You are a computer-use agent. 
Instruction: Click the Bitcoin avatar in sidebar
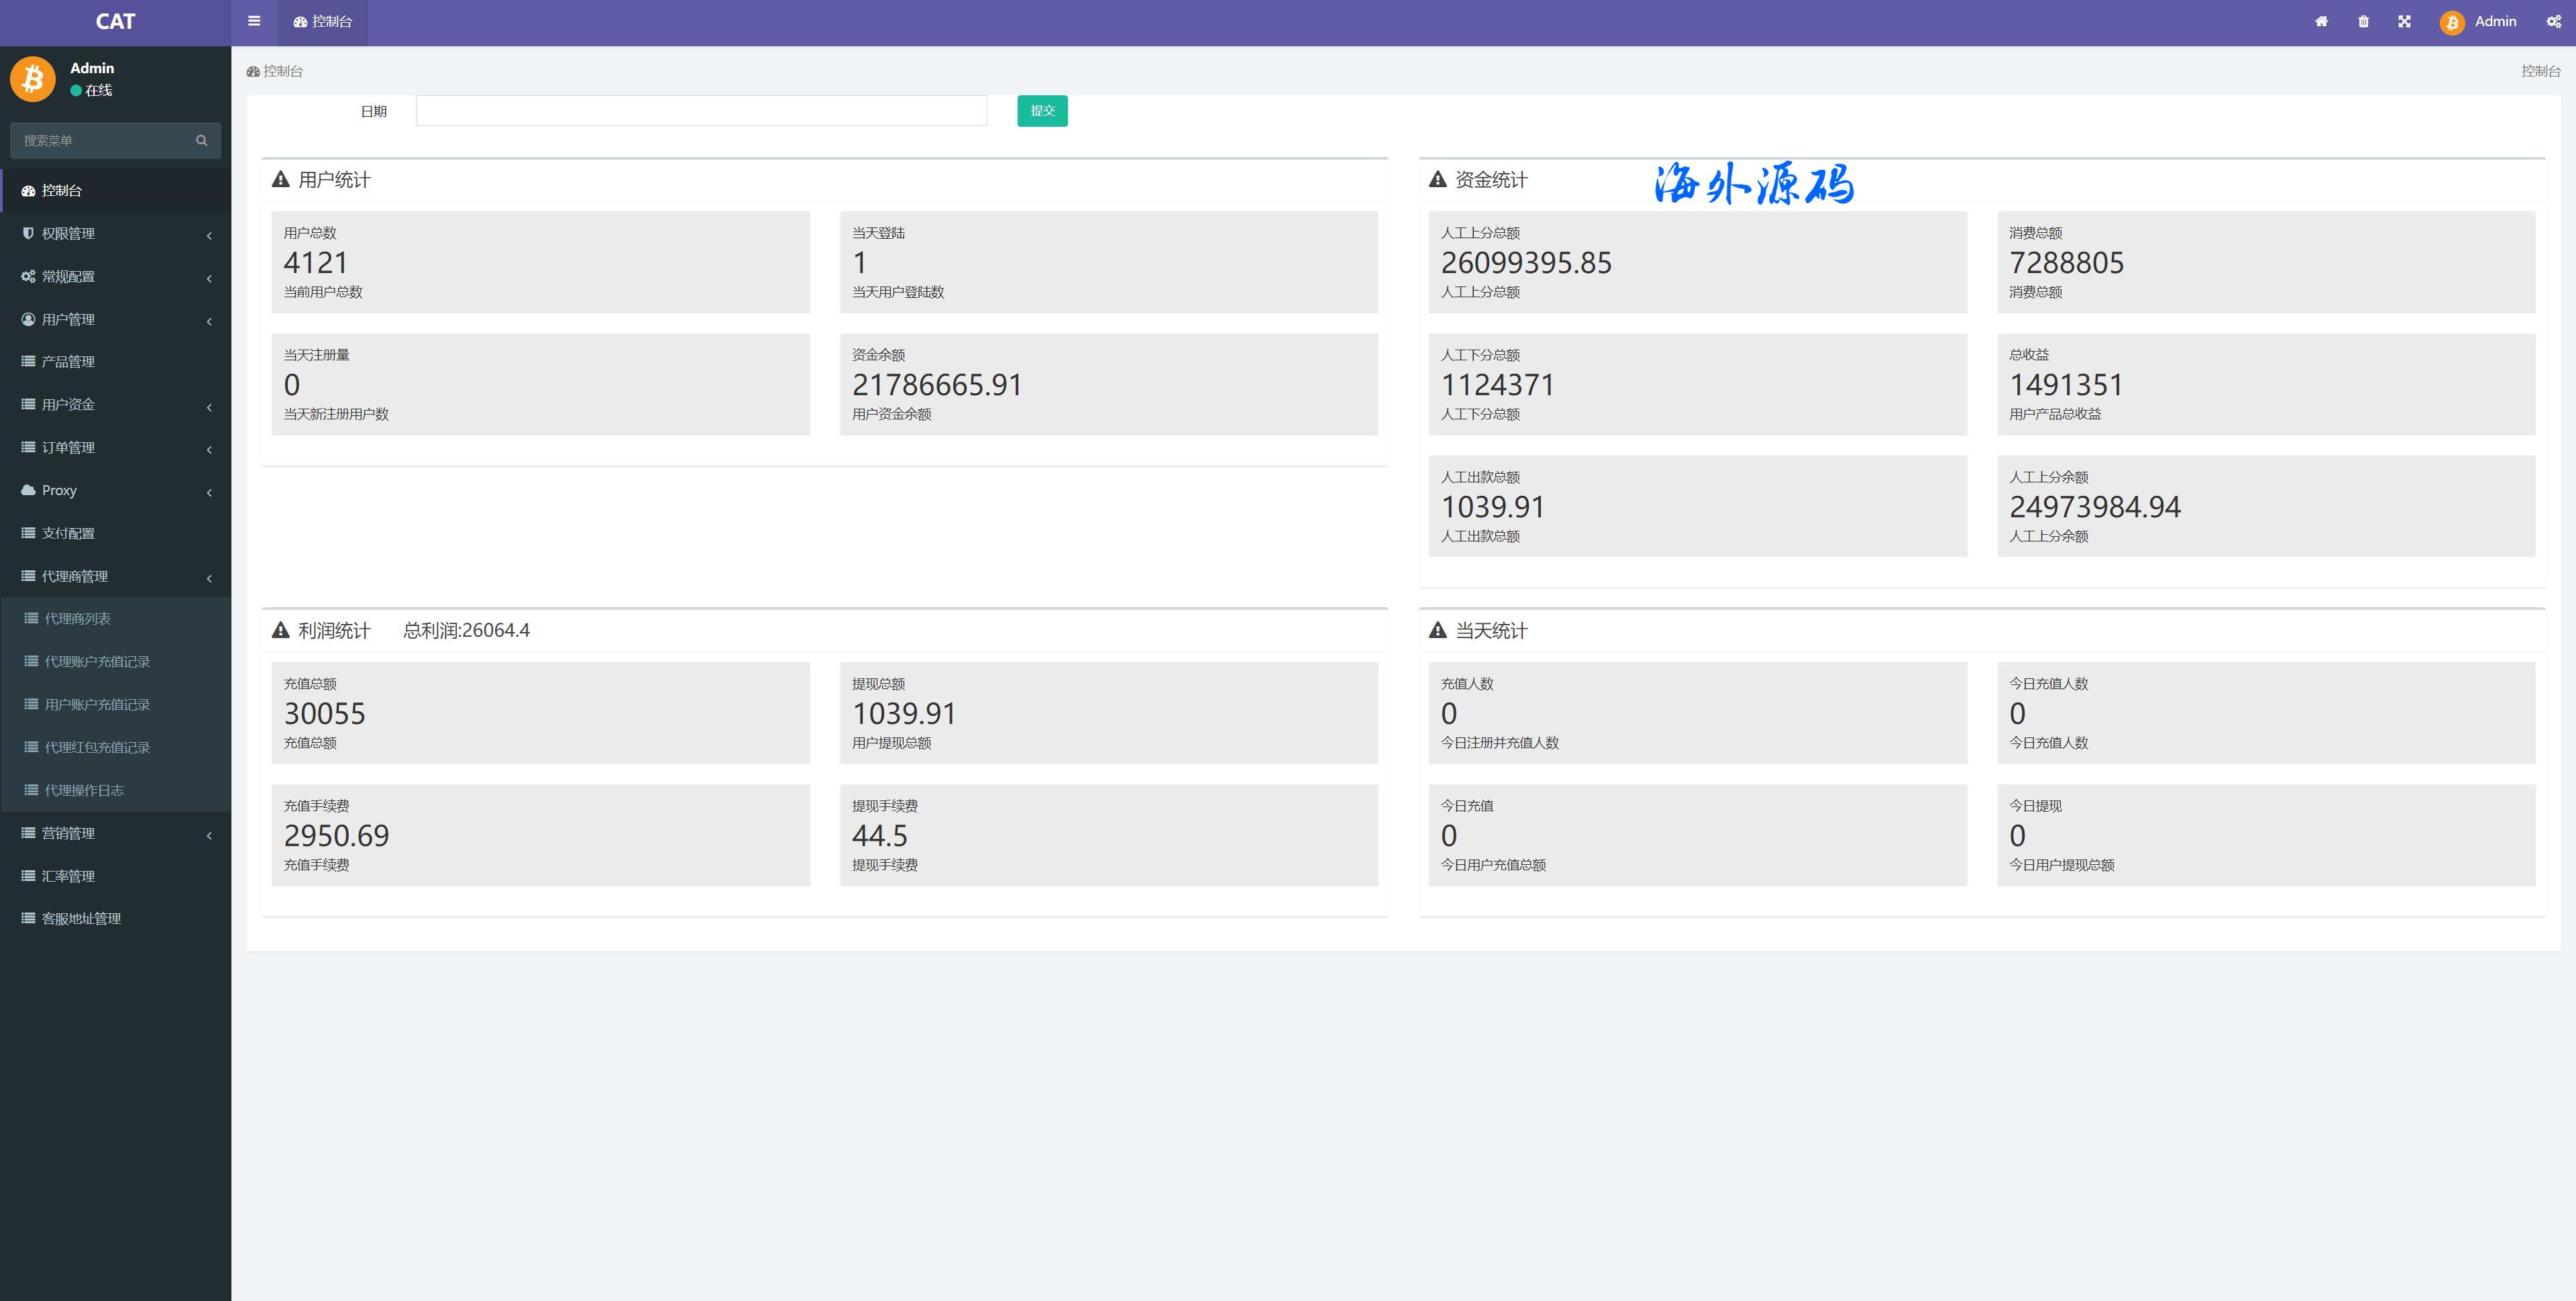coord(33,78)
